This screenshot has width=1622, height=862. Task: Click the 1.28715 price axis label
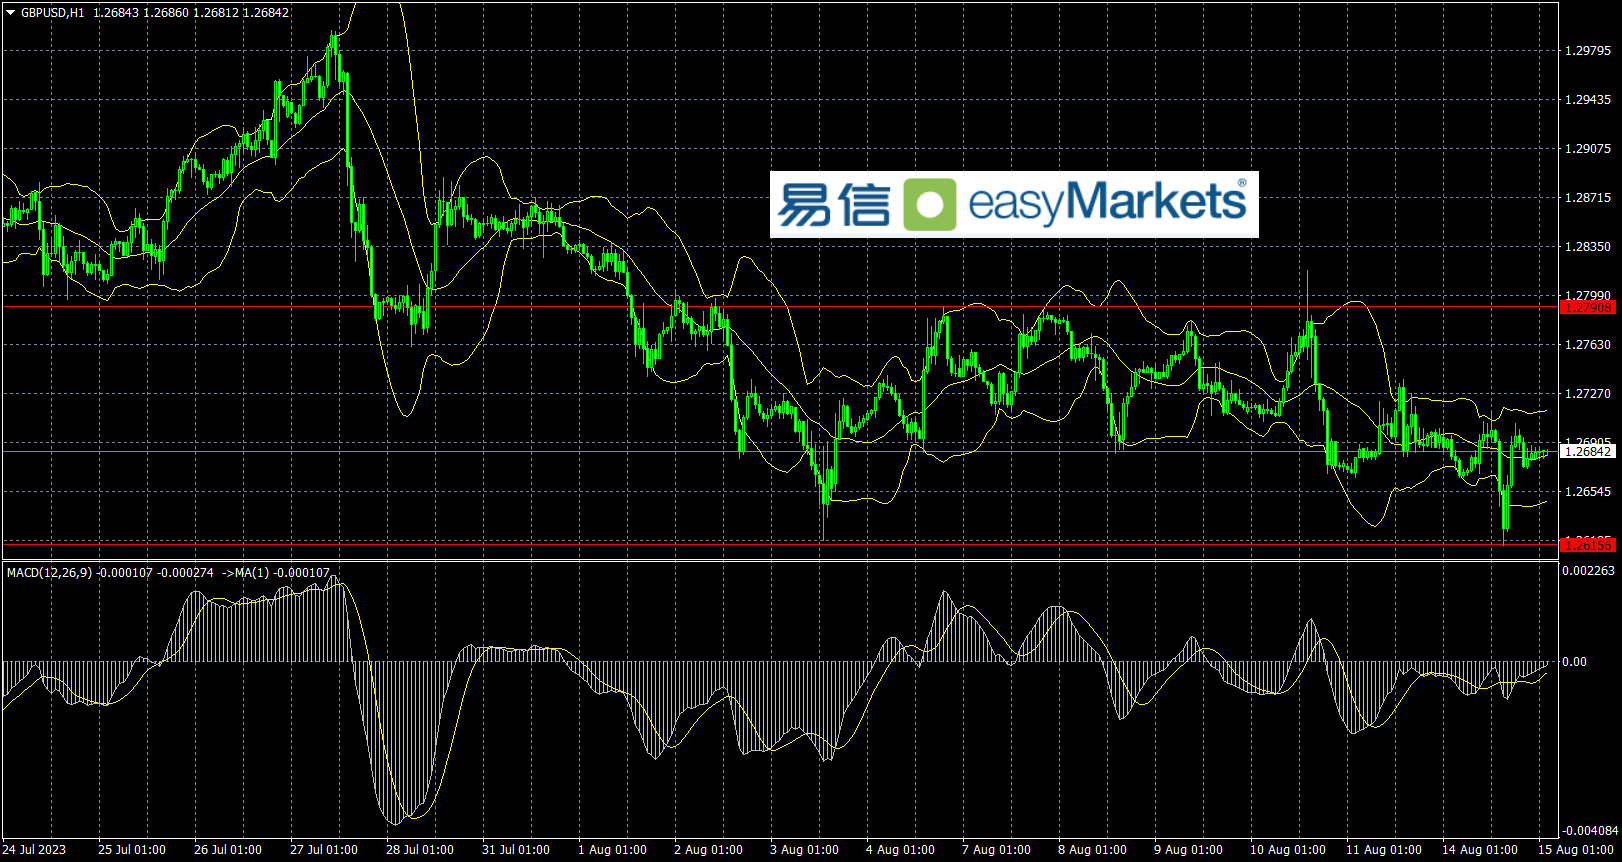coord(1588,198)
